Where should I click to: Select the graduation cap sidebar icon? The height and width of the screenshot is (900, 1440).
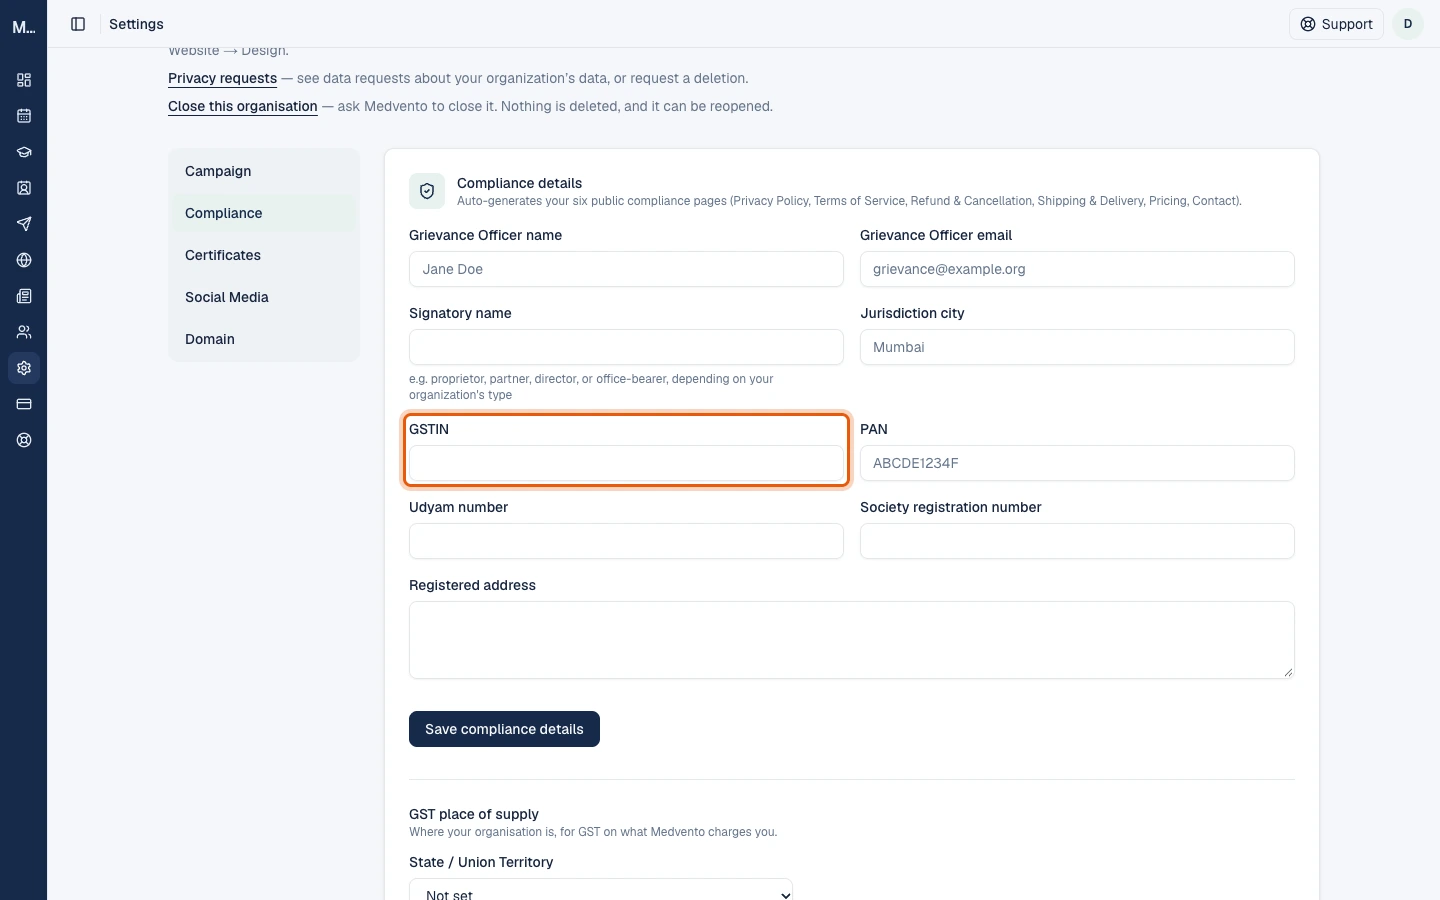point(24,152)
